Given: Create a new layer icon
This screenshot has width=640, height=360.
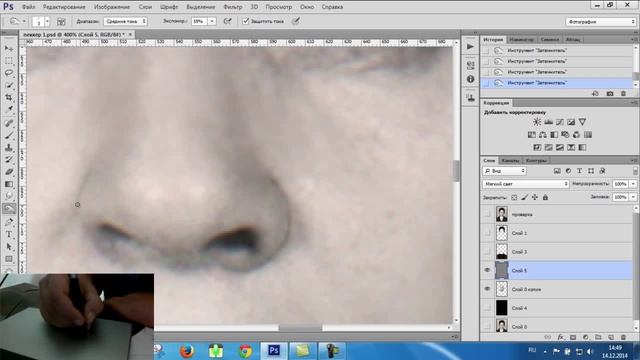Looking at the screenshot, I should 611,337.
